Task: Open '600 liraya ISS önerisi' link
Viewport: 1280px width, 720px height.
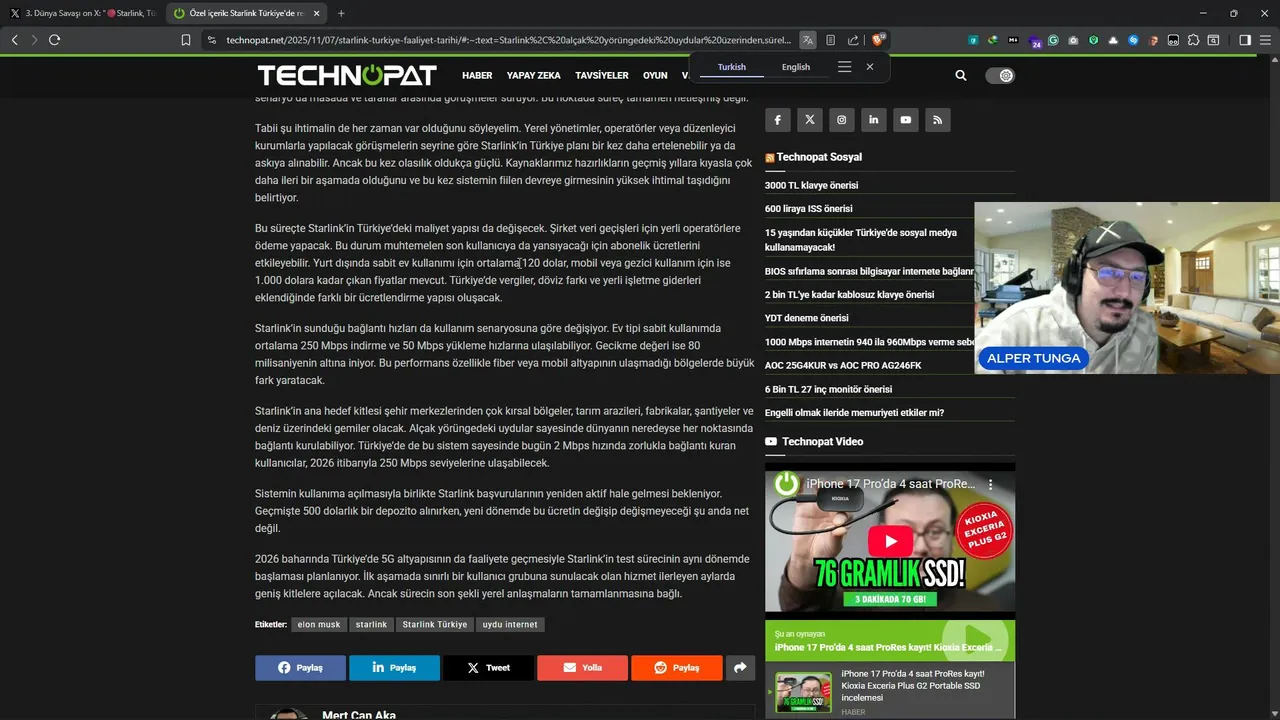Action: point(809,209)
